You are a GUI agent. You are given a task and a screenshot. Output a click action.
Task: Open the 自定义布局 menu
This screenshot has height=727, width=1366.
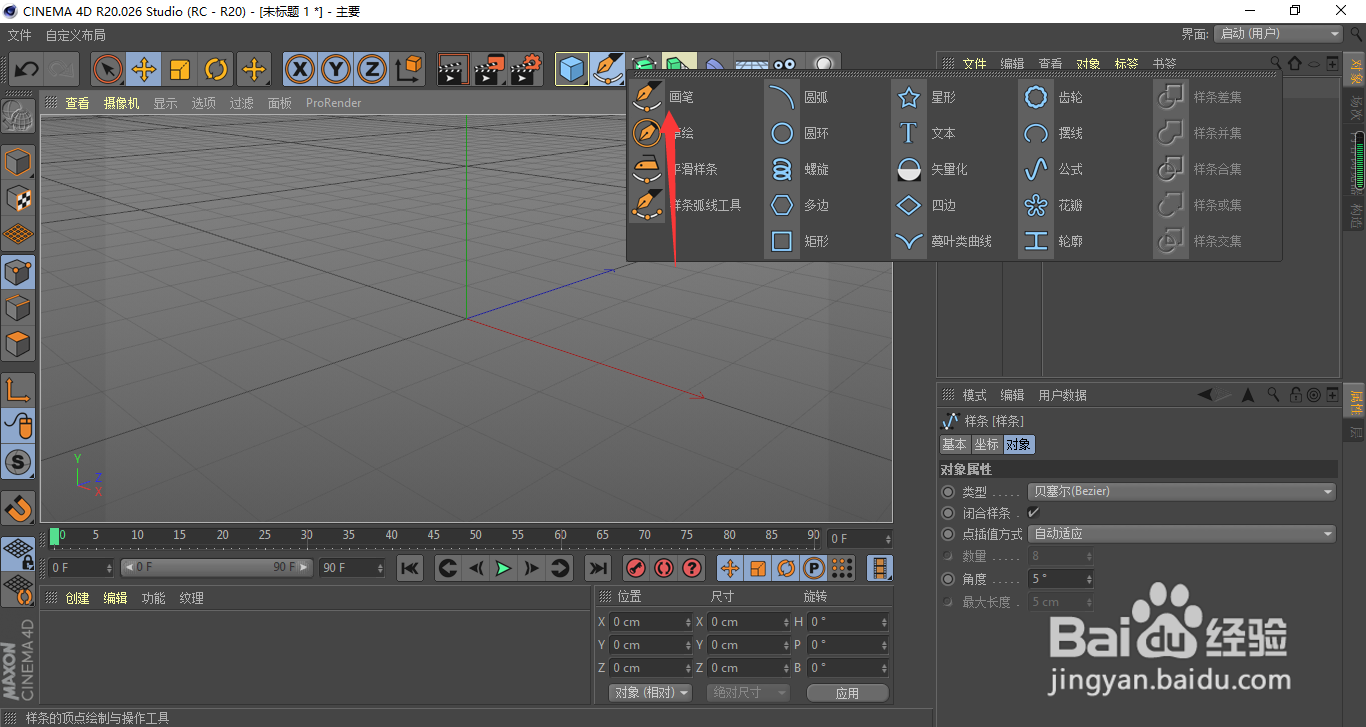pyautogui.click(x=75, y=35)
